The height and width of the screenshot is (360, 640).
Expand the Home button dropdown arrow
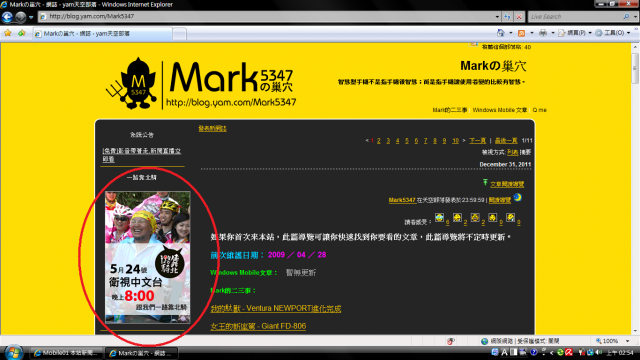511,33
